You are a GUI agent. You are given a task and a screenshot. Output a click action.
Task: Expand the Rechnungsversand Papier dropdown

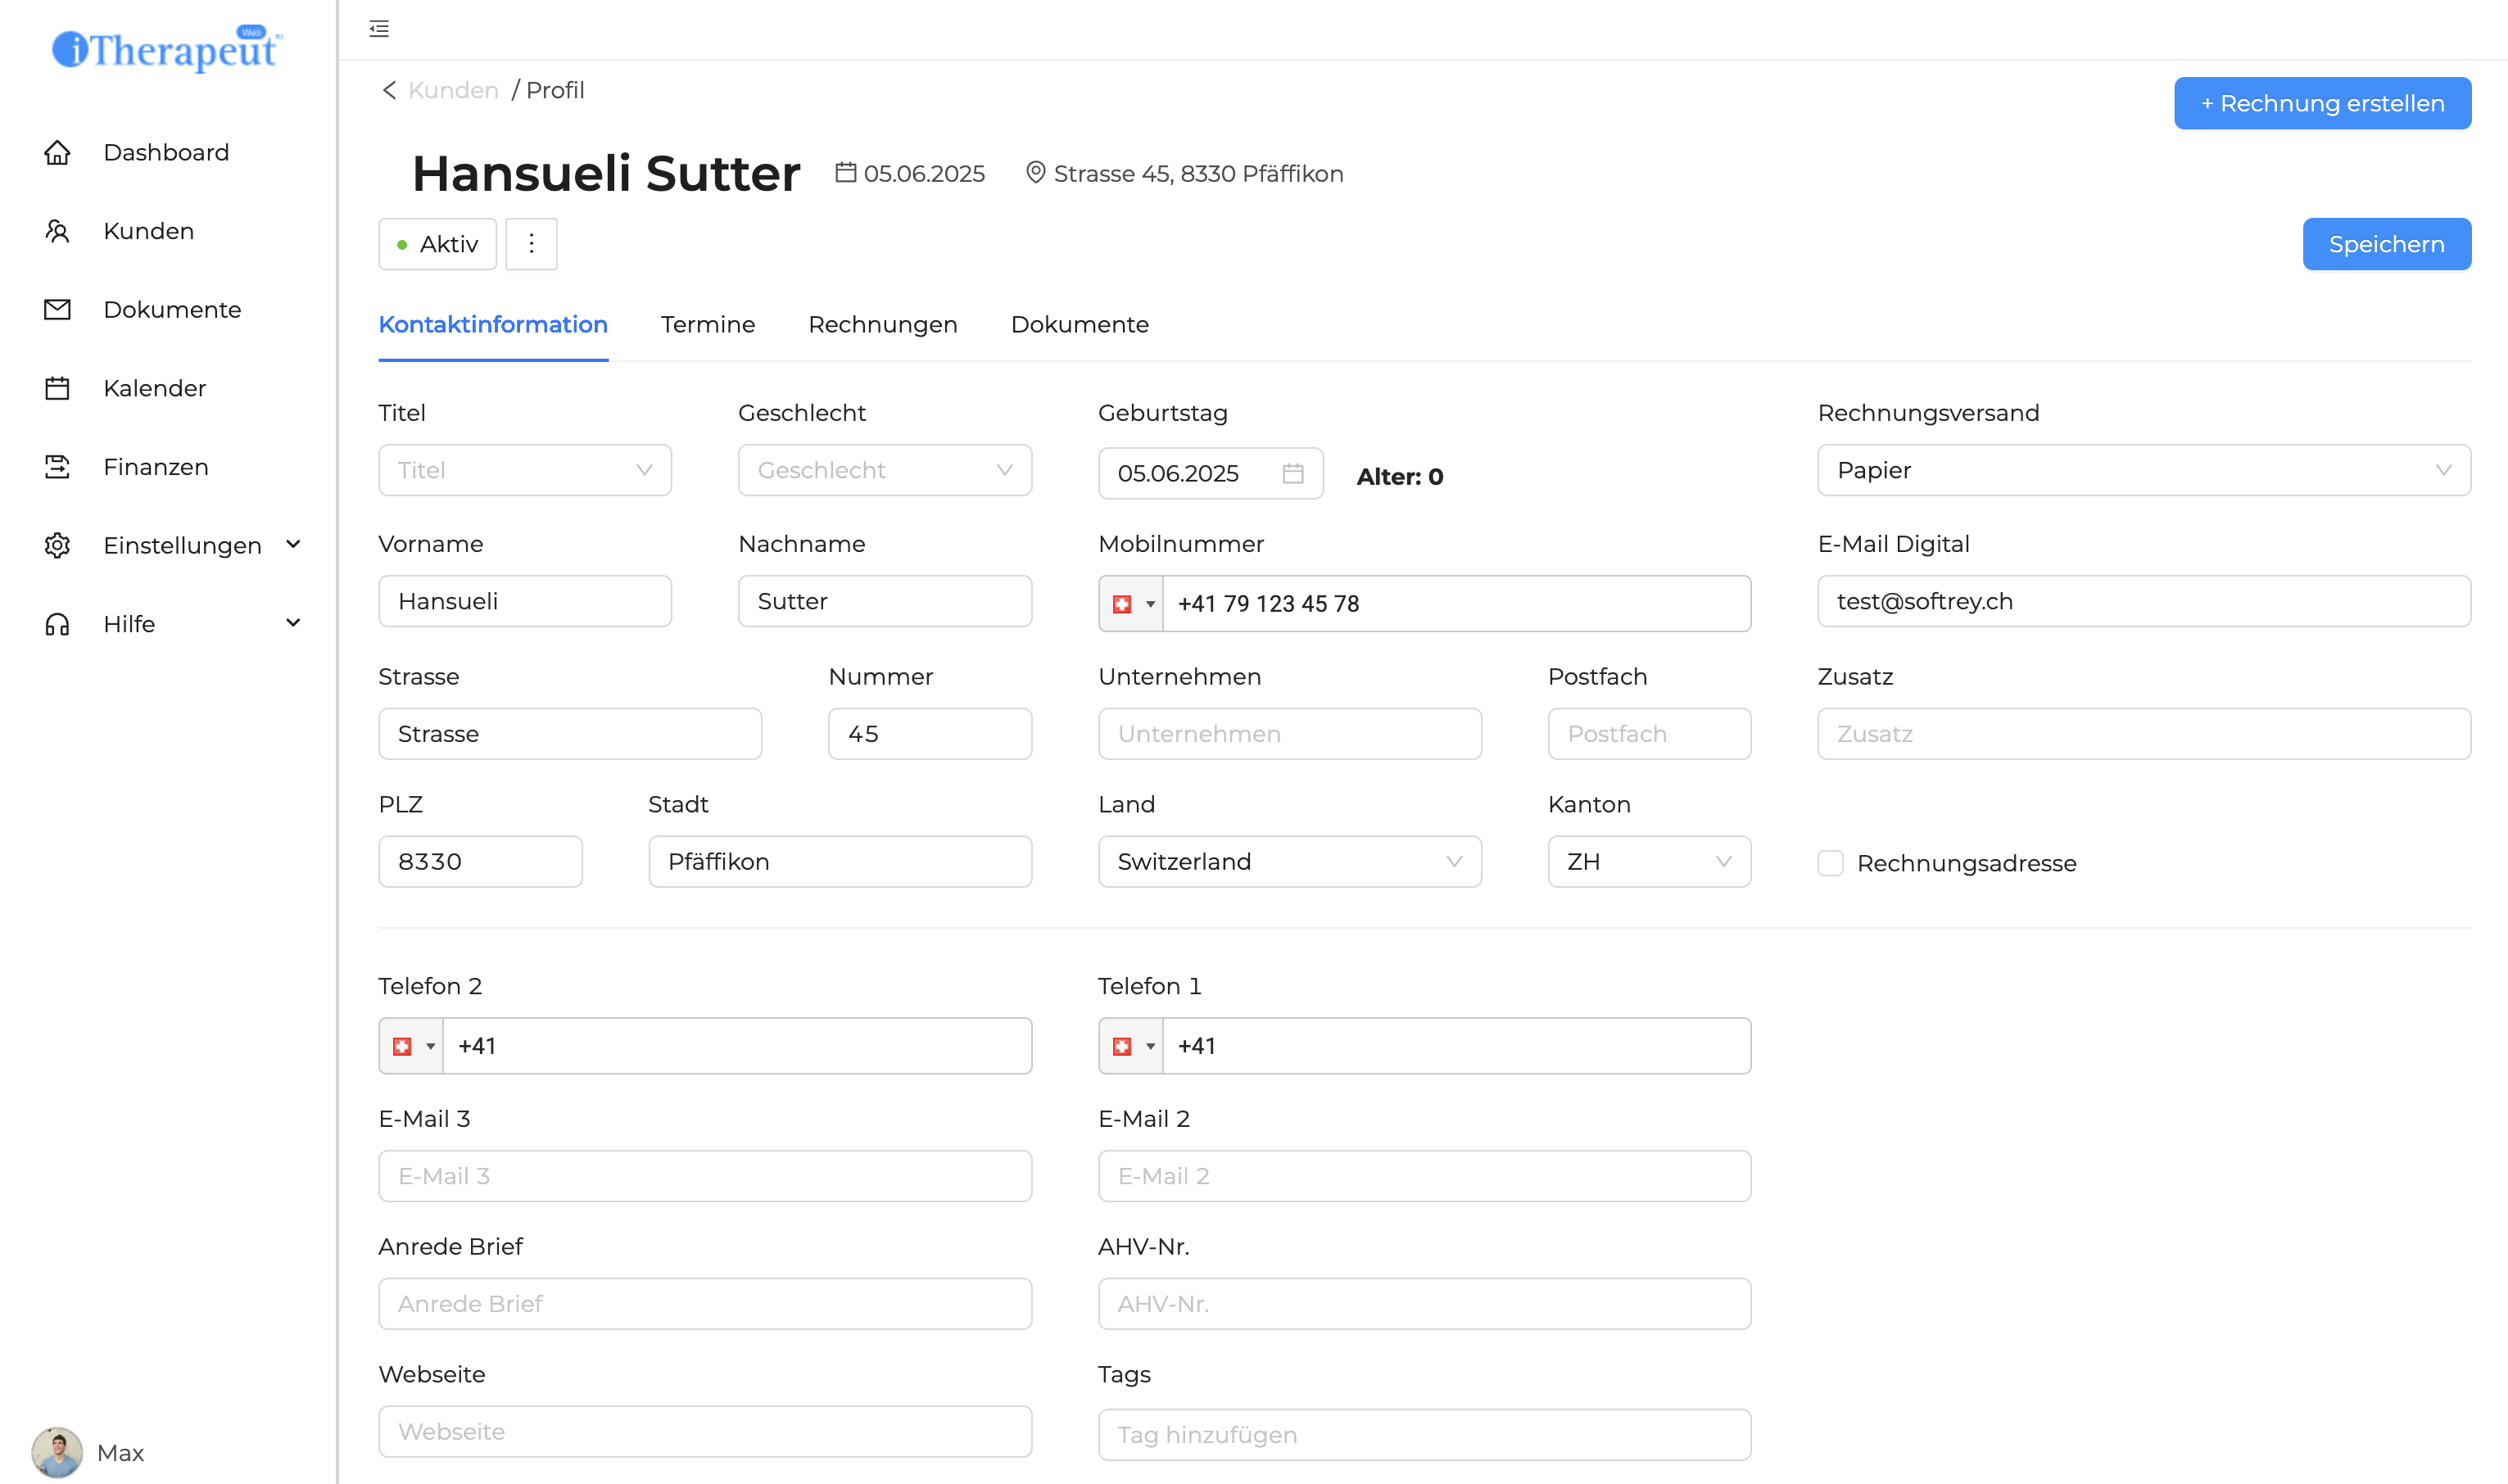2143,470
